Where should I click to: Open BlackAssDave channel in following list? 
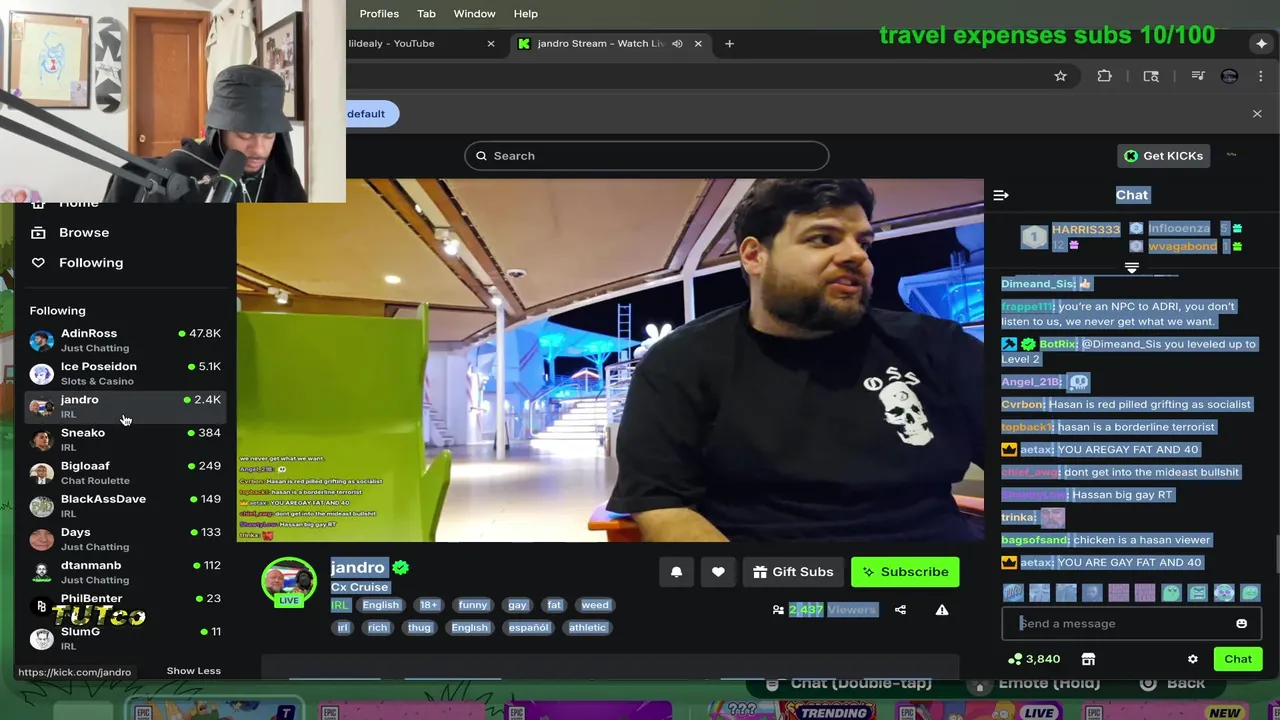point(125,505)
